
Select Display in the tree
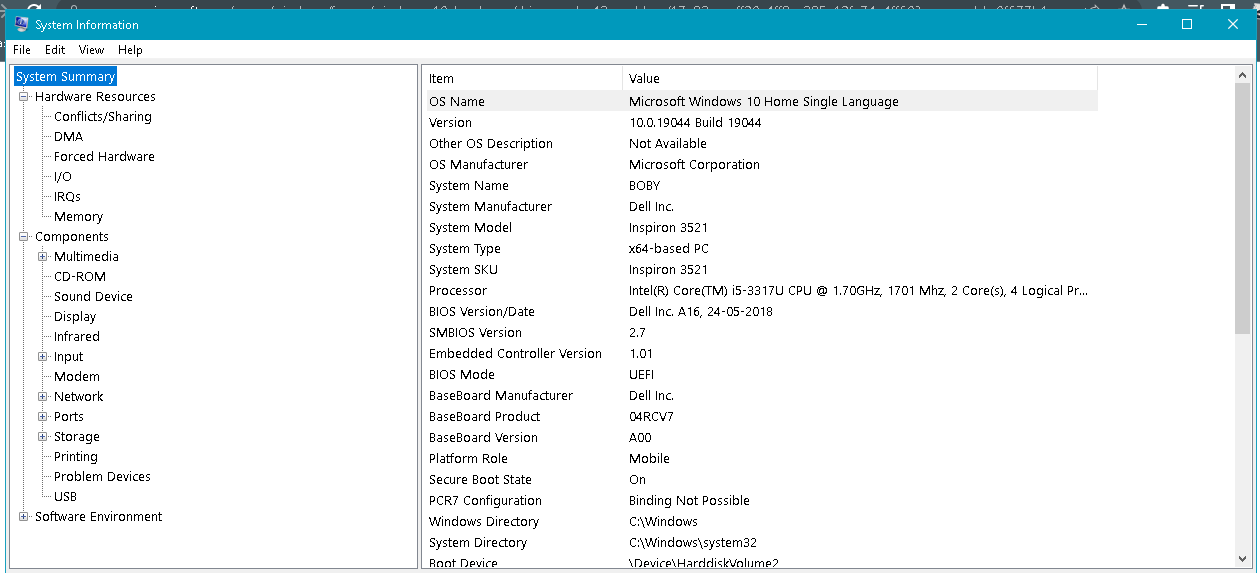(75, 317)
